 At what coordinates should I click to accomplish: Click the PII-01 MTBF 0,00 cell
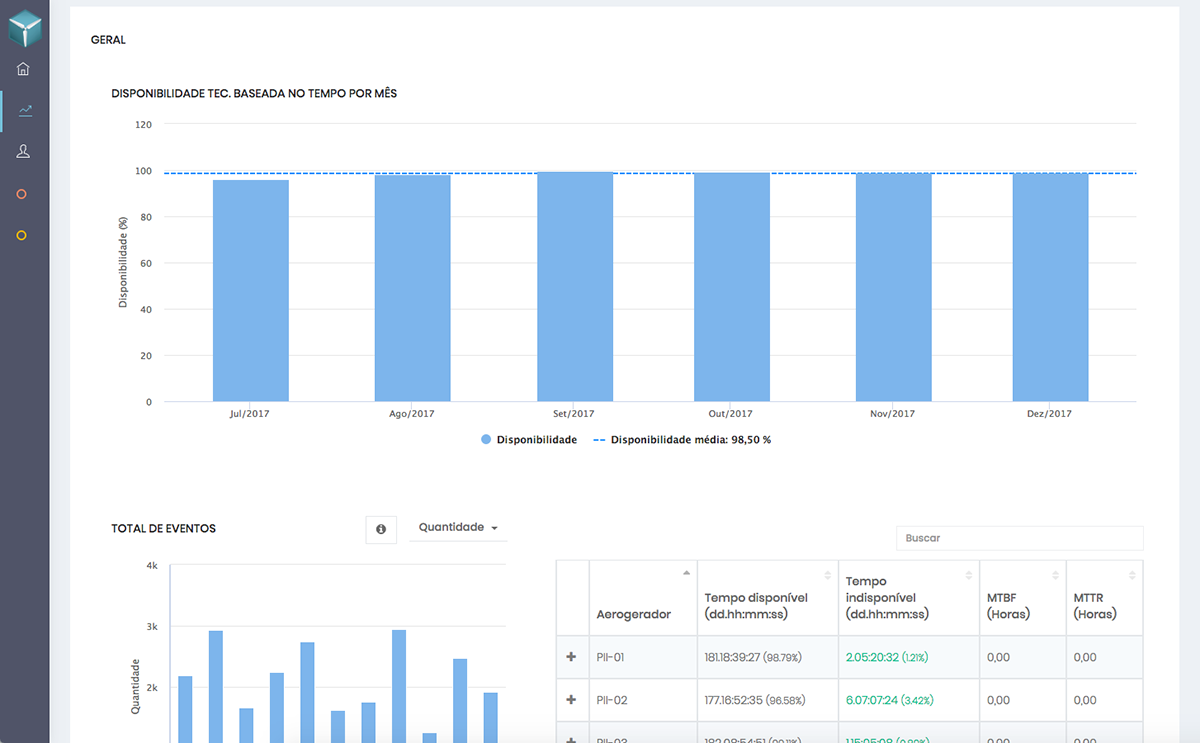point(1023,657)
